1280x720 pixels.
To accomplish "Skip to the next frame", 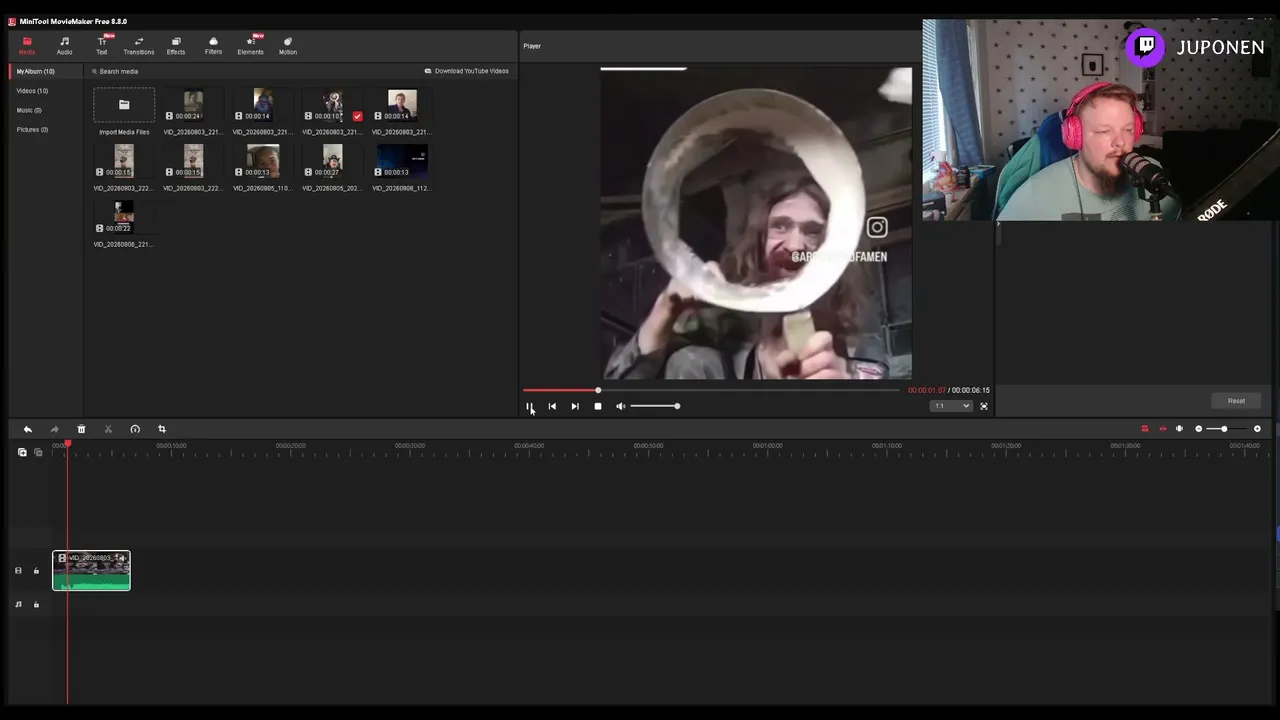I will 575,406.
